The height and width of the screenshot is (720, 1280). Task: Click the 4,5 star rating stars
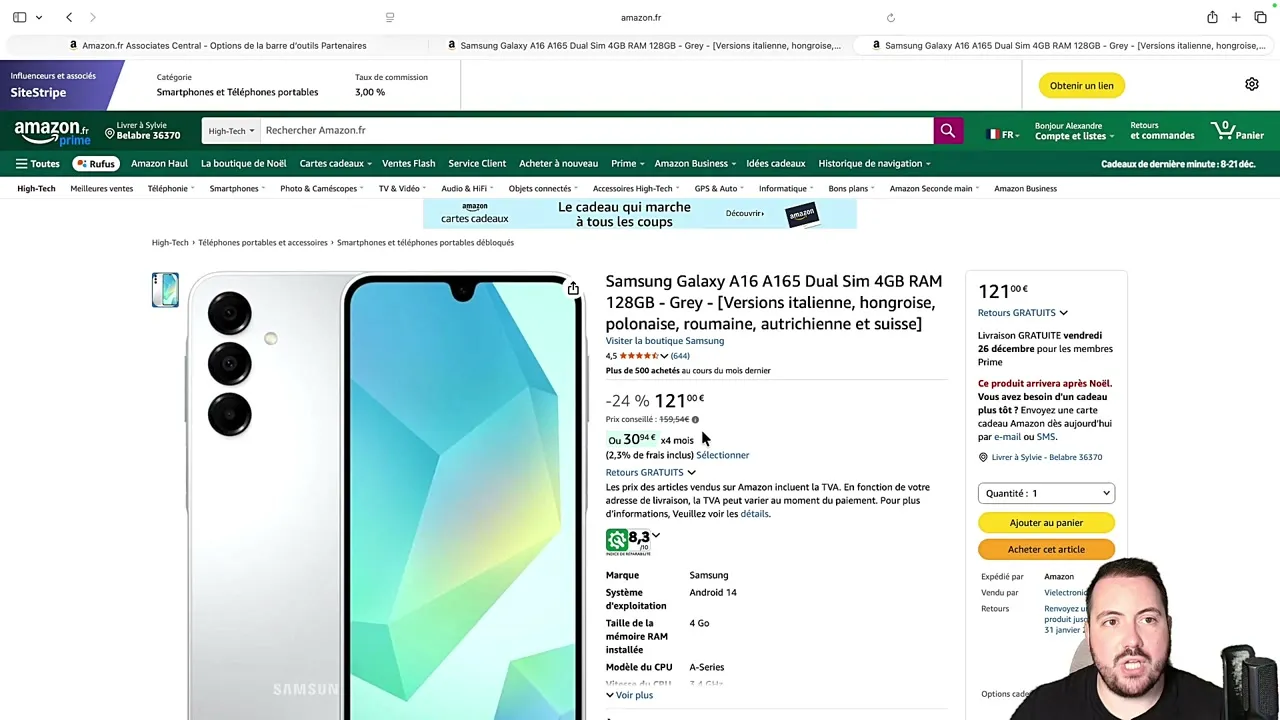tap(637, 355)
